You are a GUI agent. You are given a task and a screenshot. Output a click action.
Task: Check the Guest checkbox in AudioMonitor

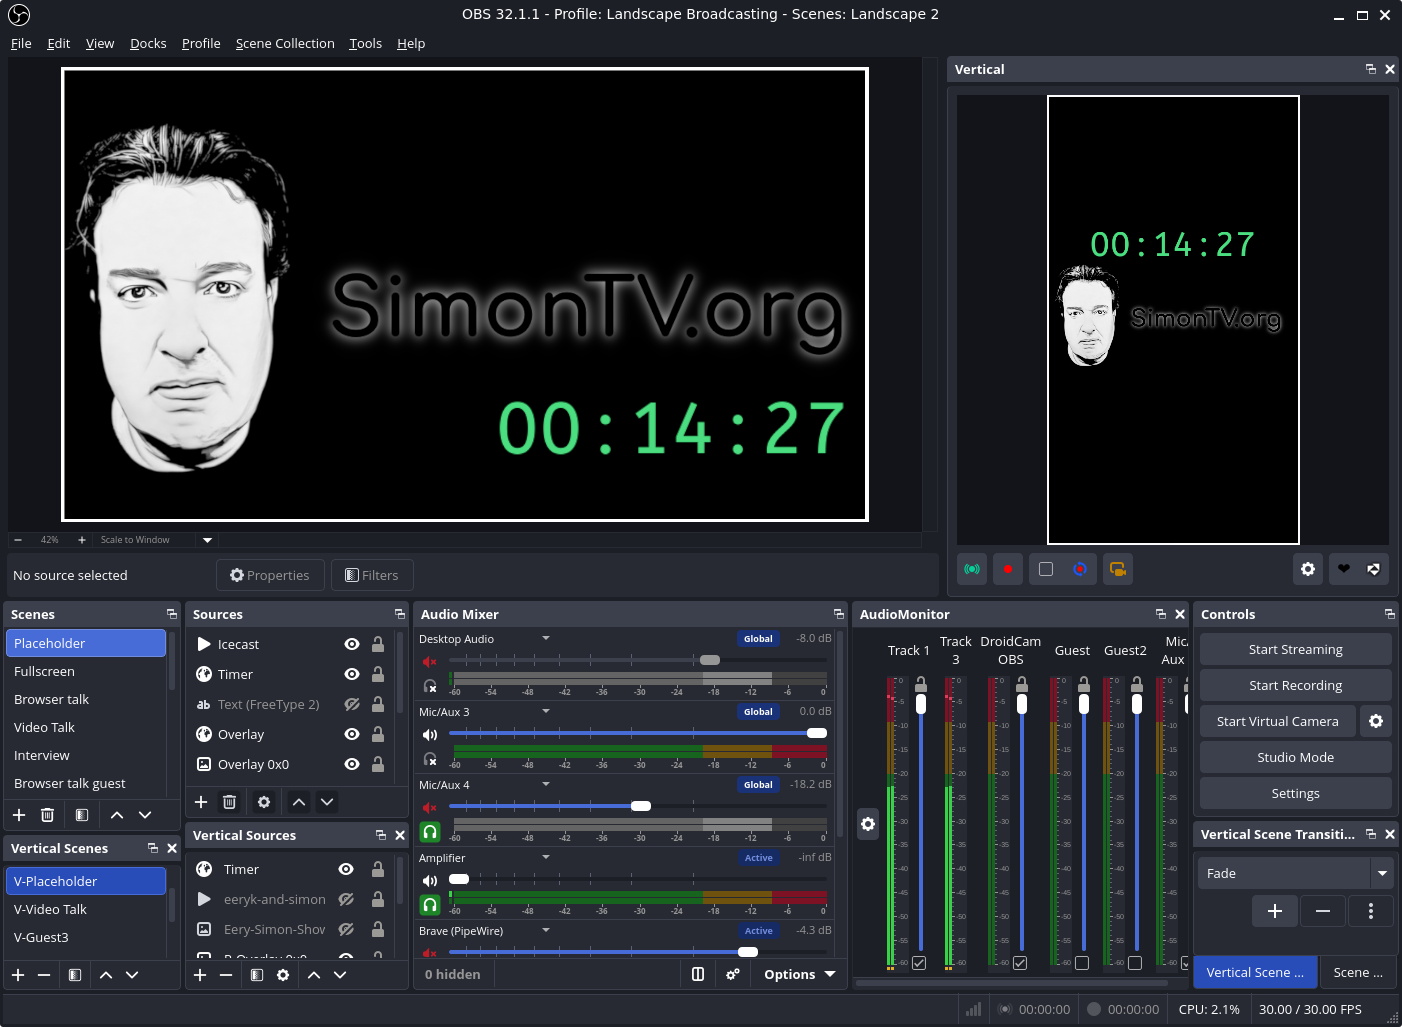coord(1082,963)
